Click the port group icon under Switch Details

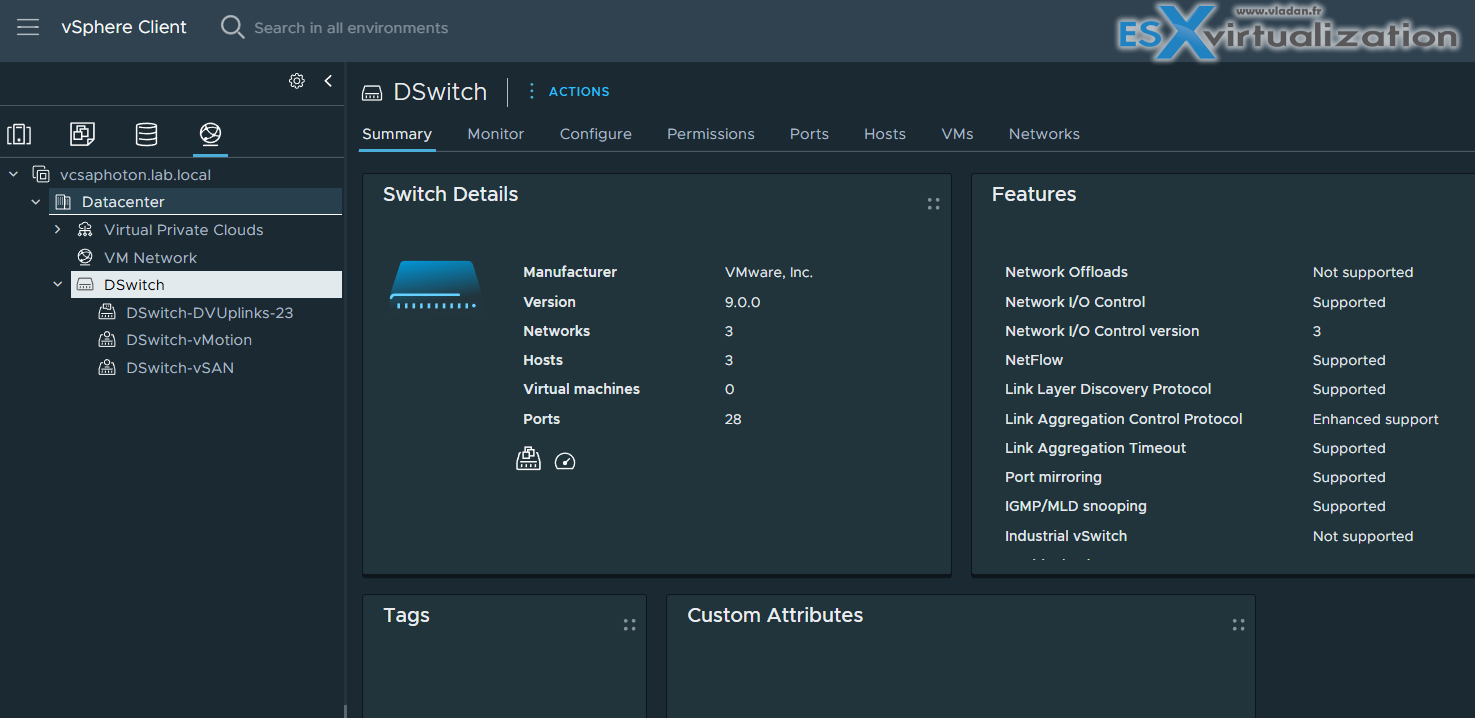[x=528, y=459]
